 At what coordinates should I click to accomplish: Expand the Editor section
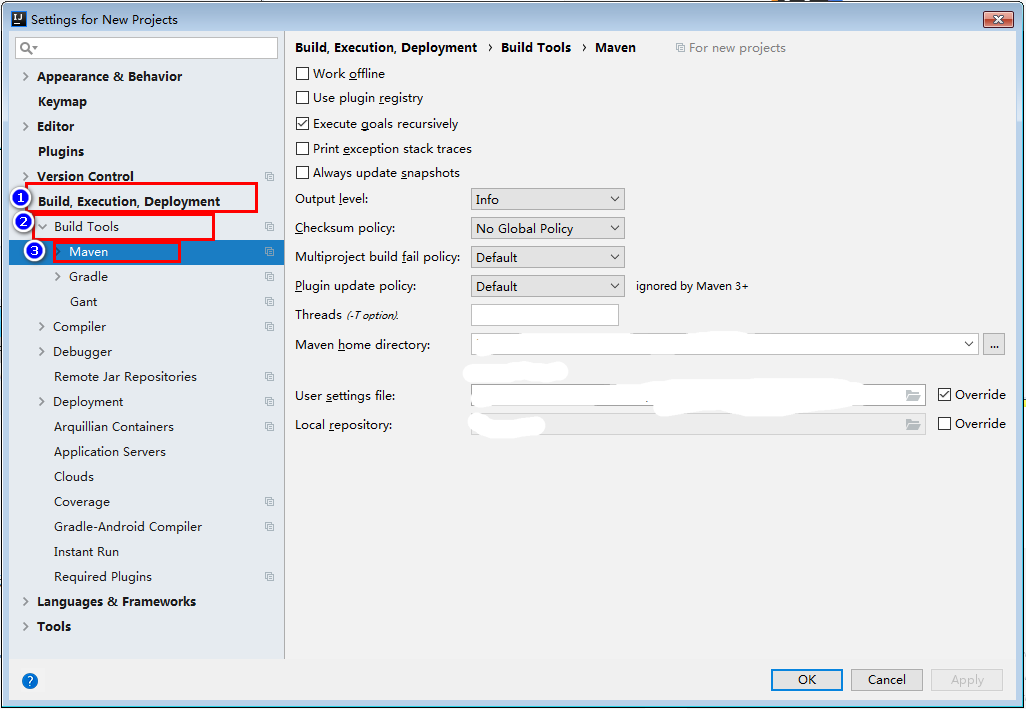point(26,126)
